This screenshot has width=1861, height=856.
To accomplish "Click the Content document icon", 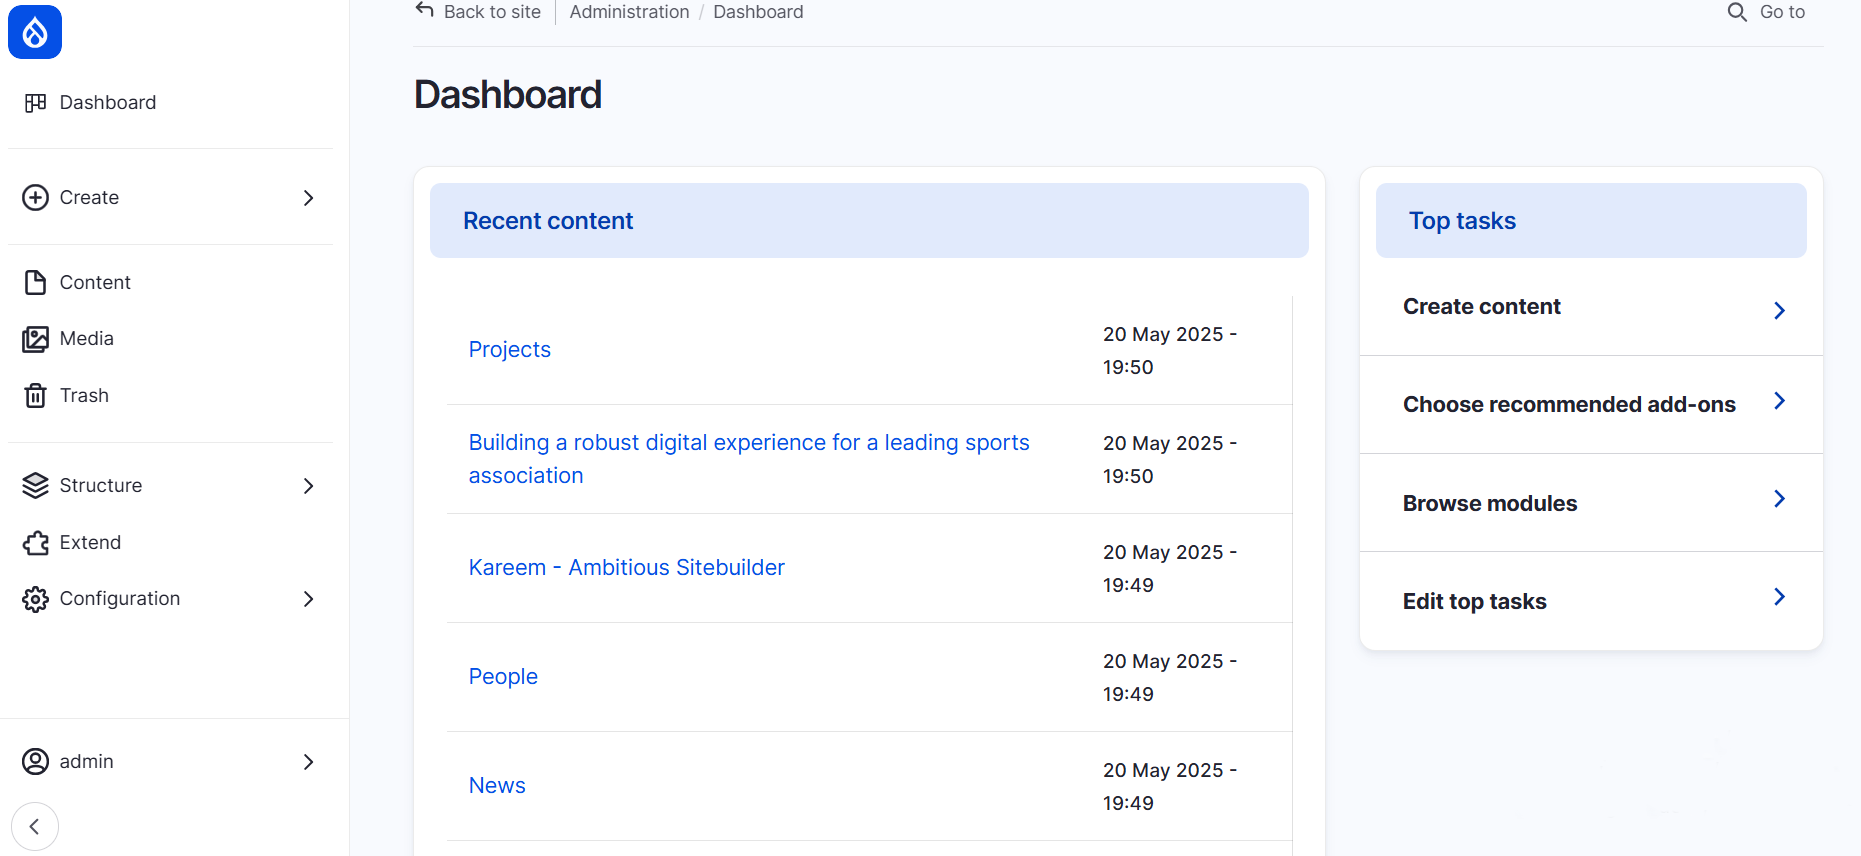I will click(36, 283).
